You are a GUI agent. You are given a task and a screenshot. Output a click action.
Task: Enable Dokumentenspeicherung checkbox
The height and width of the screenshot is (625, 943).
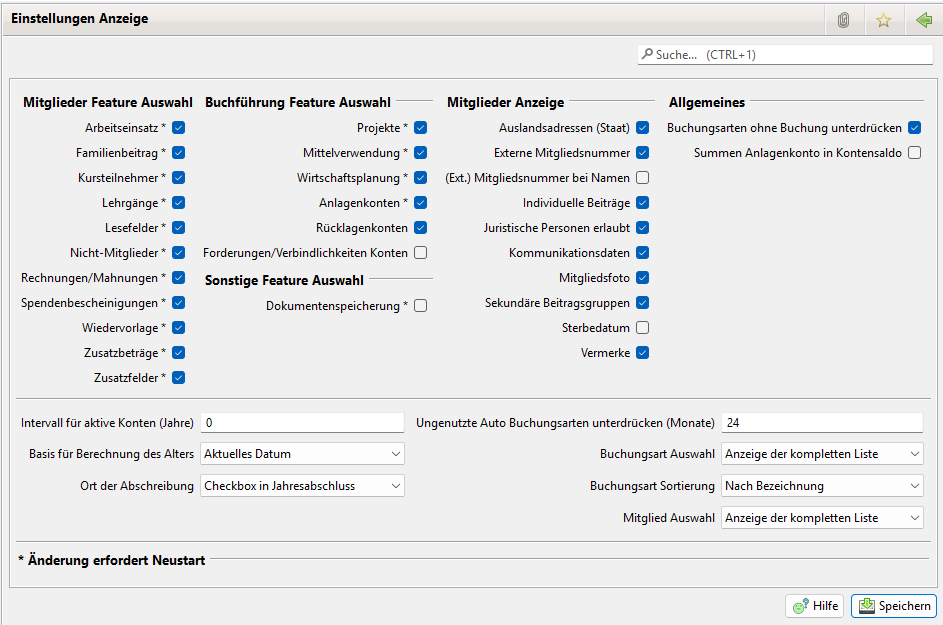pyautogui.click(x=421, y=306)
